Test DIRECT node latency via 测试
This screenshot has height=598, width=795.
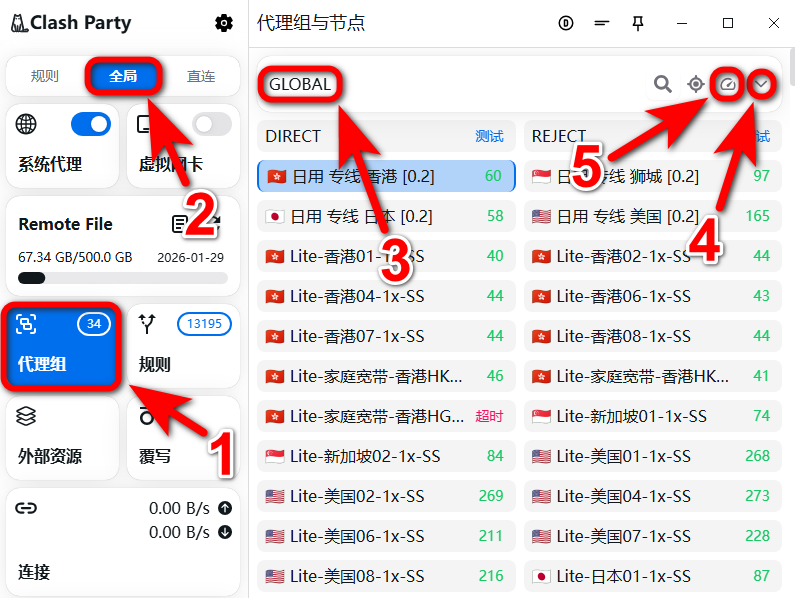[x=489, y=136]
